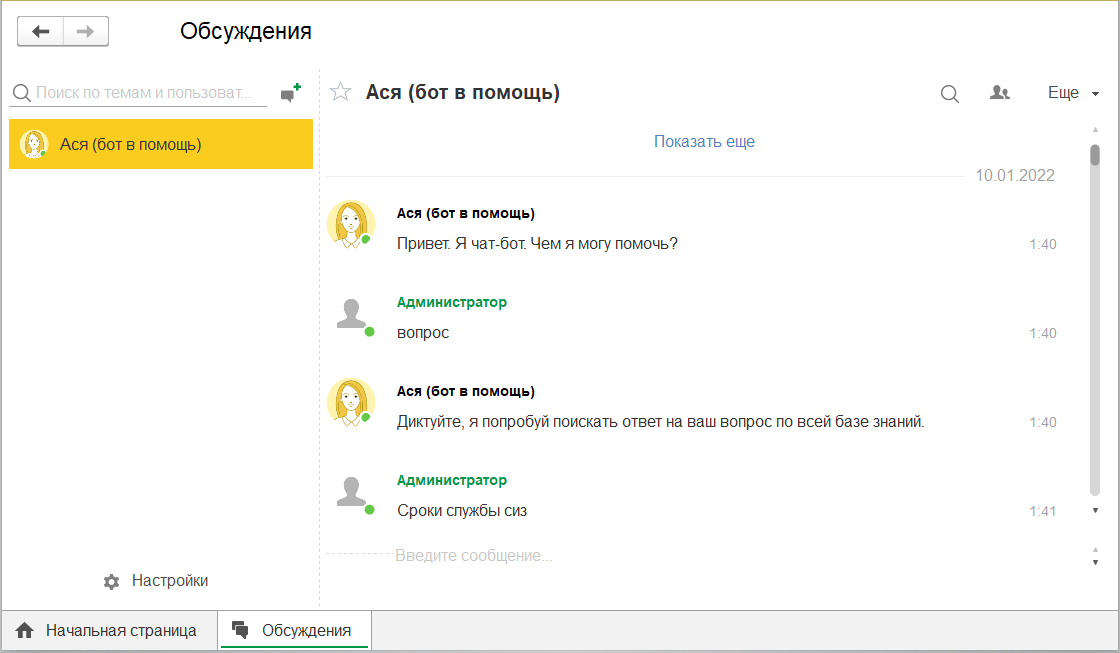Expand the Еще dropdown menu
The width and height of the screenshot is (1120, 653).
(x=1073, y=93)
